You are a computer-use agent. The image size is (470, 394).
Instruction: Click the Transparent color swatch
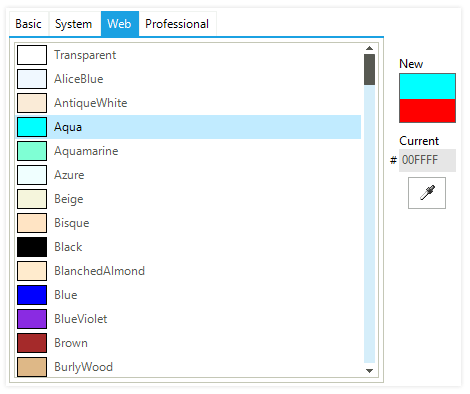point(32,55)
